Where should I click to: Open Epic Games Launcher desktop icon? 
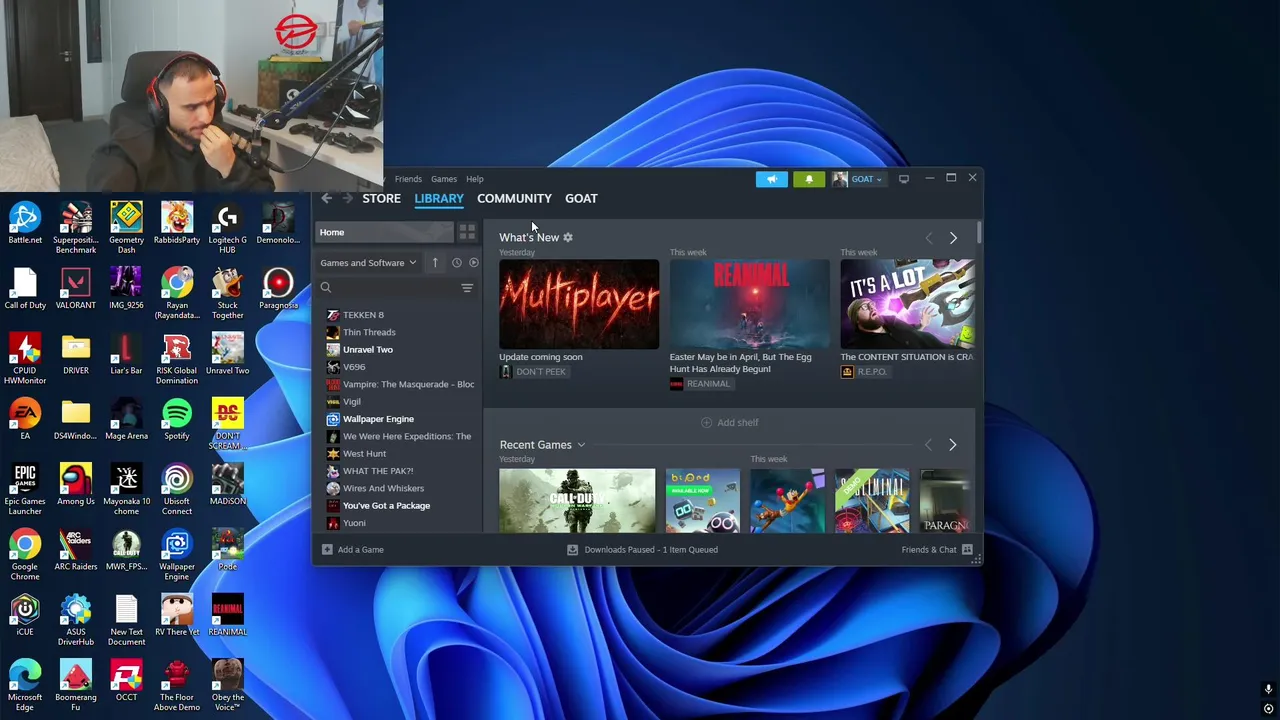(25, 490)
